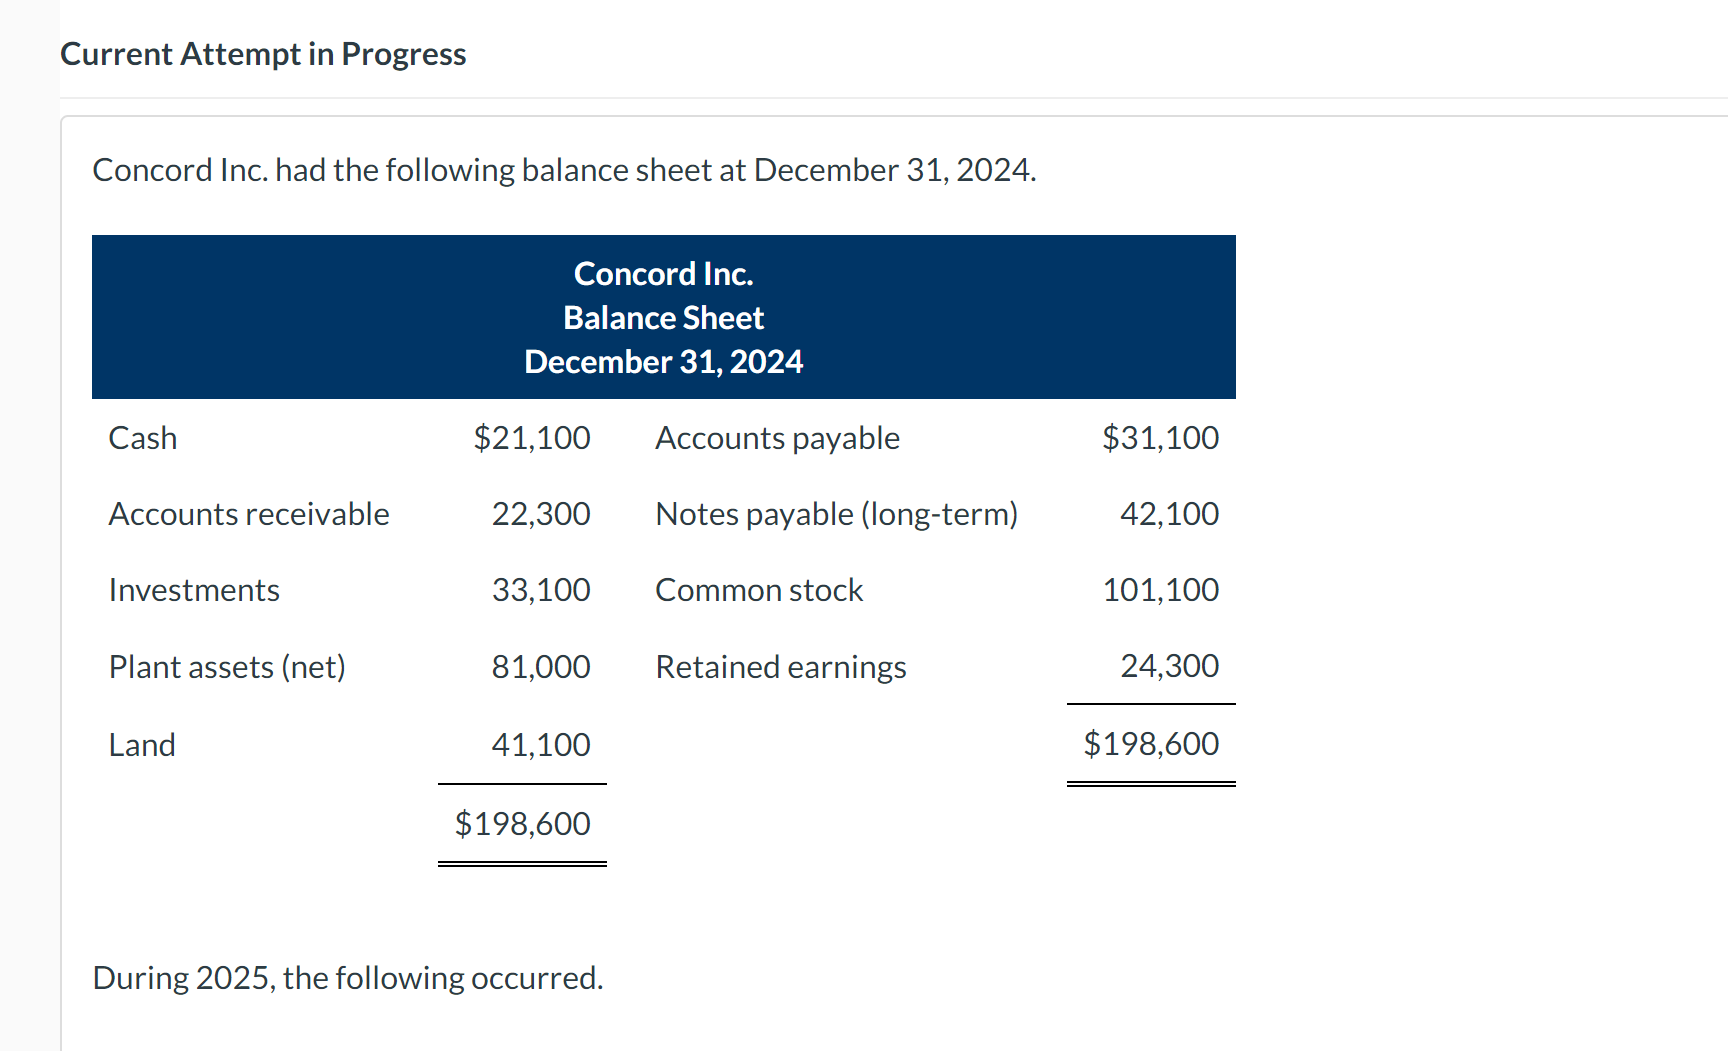Click the "December 31, 2024" header date
Viewport: 1728px width, 1051px height.
[x=663, y=362]
